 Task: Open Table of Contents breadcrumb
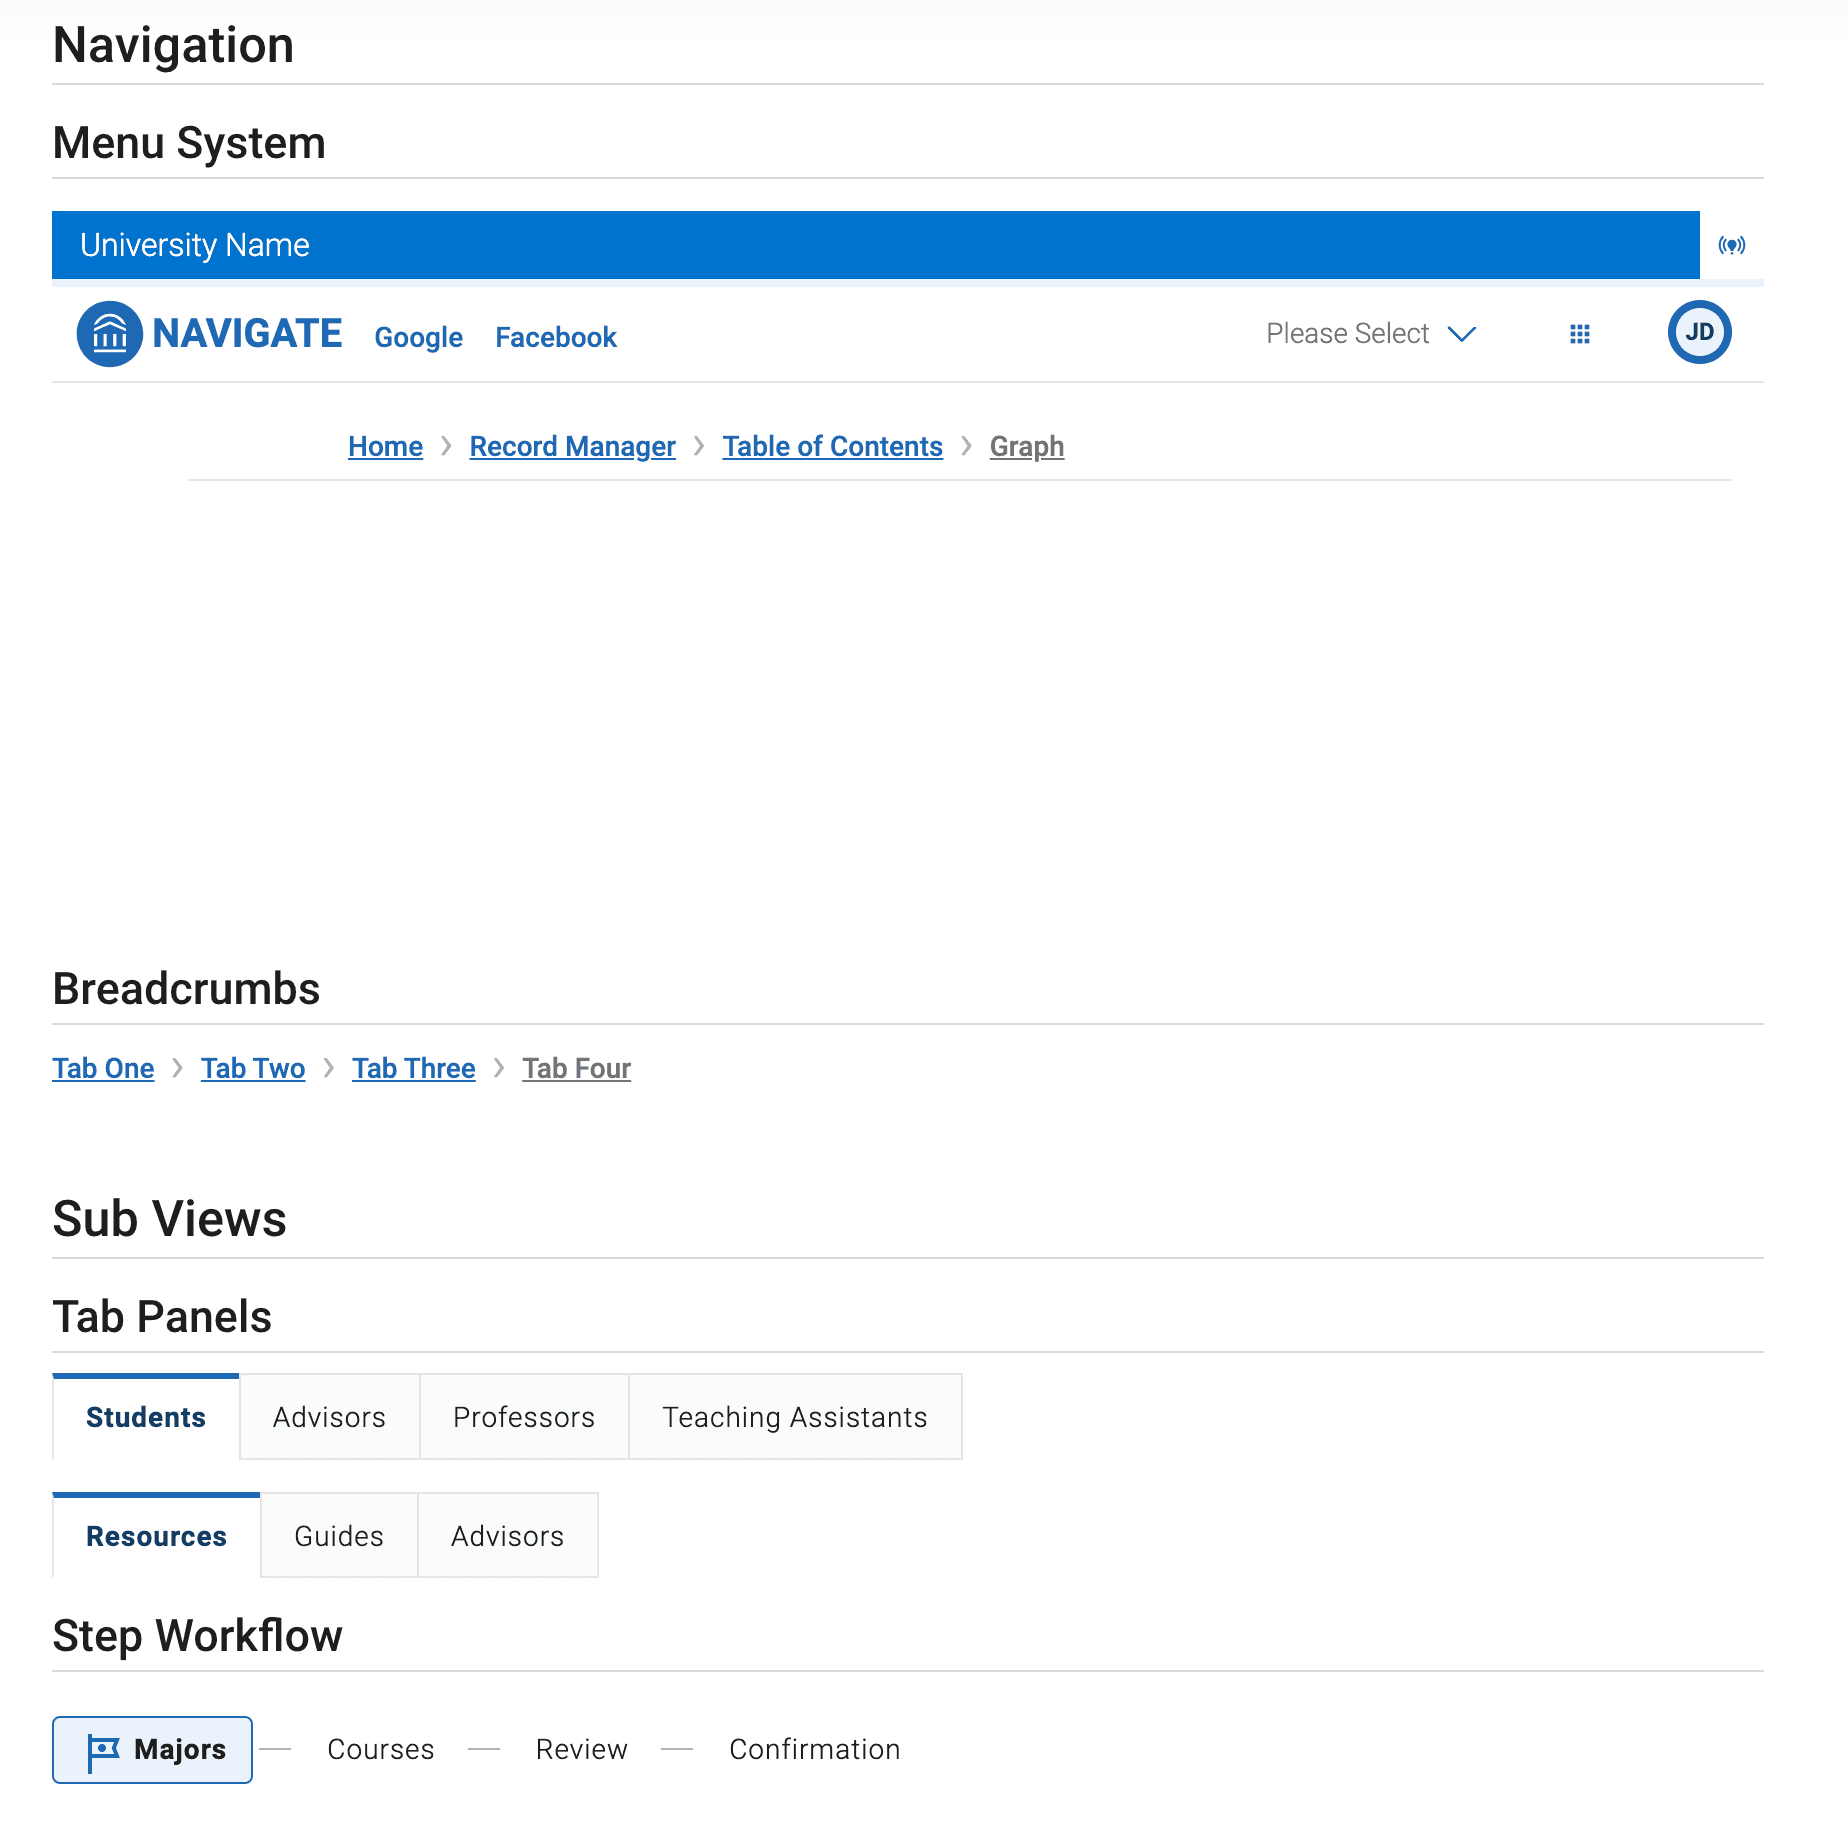point(832,446)
